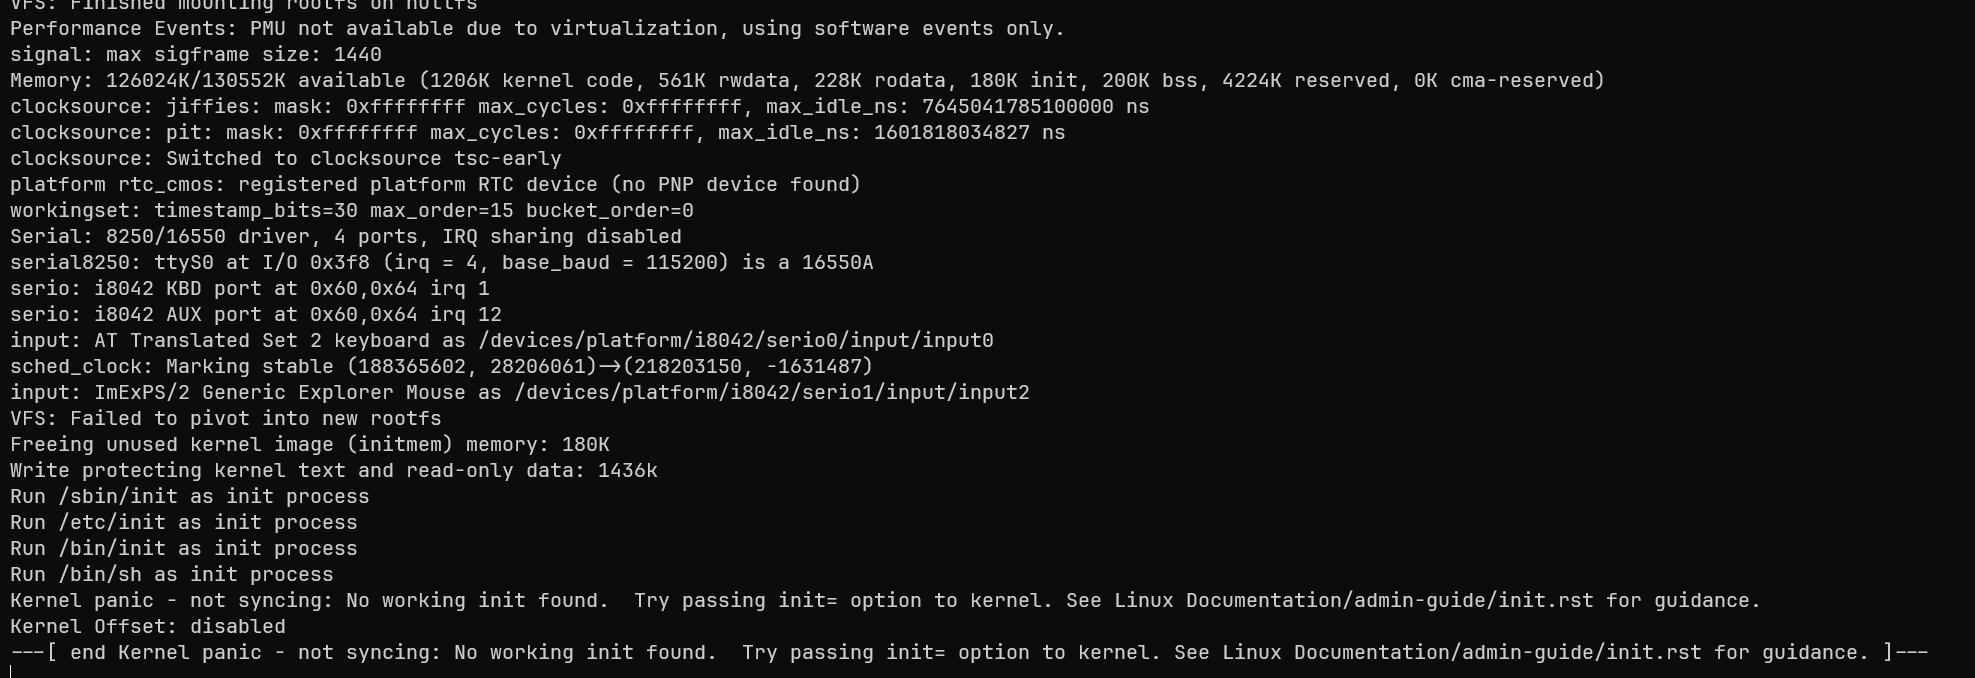Image resolution: width=1975 pixels, height=678 pixels.
Task: Click the ImExPS/2 Generic Explorer Mouse line
Action: (520, 393)
